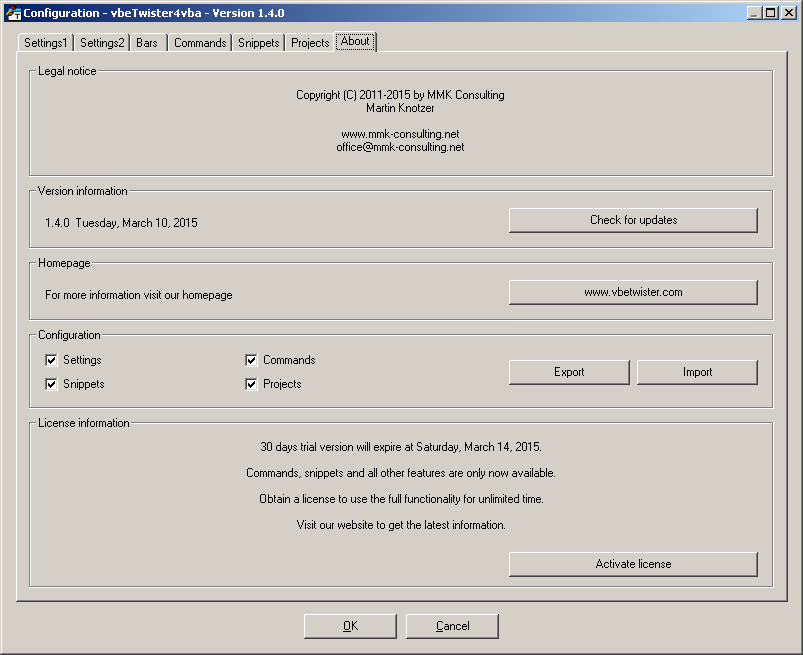
Task: Go to the Bars tab
Action: tap(147, 43)
